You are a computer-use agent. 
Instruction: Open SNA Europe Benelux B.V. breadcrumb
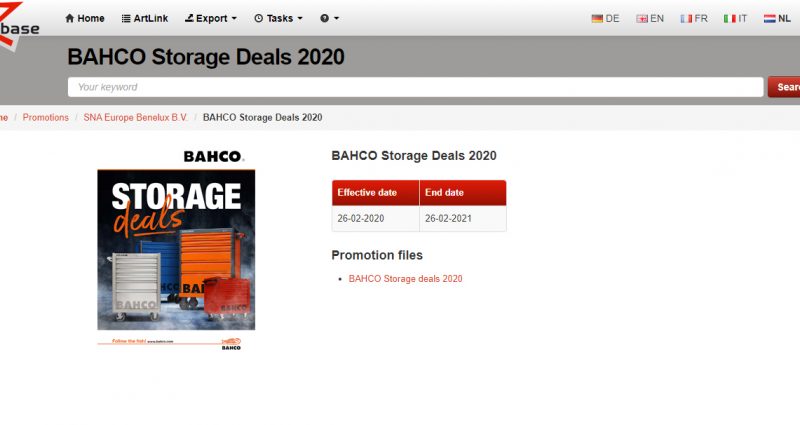[135, 117]
